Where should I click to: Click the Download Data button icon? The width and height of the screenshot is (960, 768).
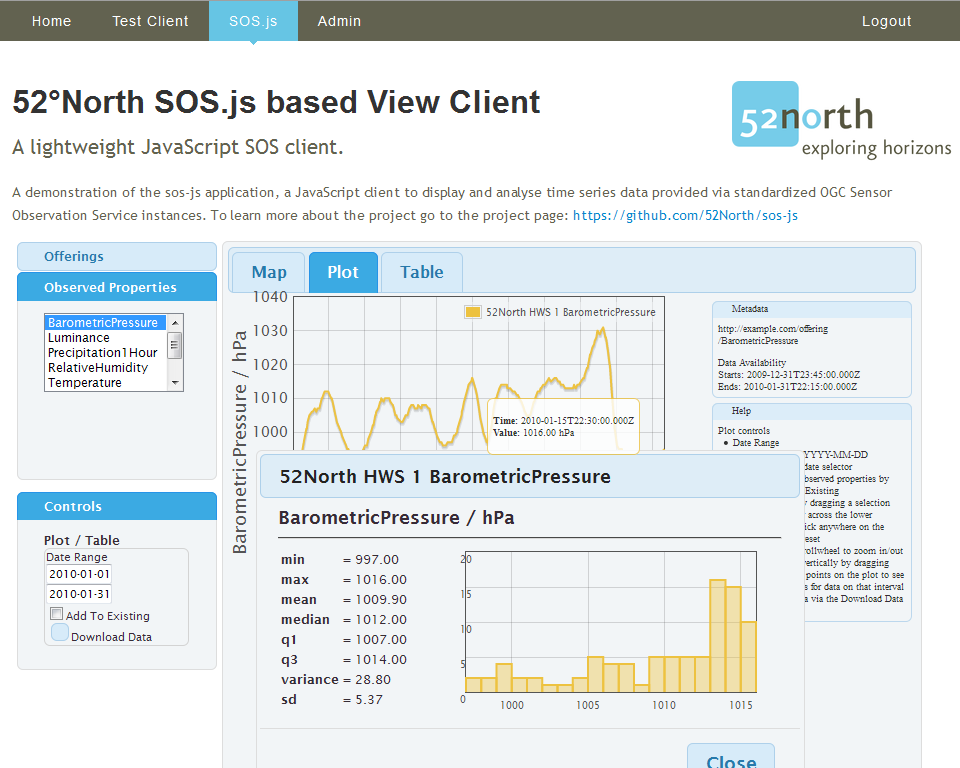[x=60, y=632]
